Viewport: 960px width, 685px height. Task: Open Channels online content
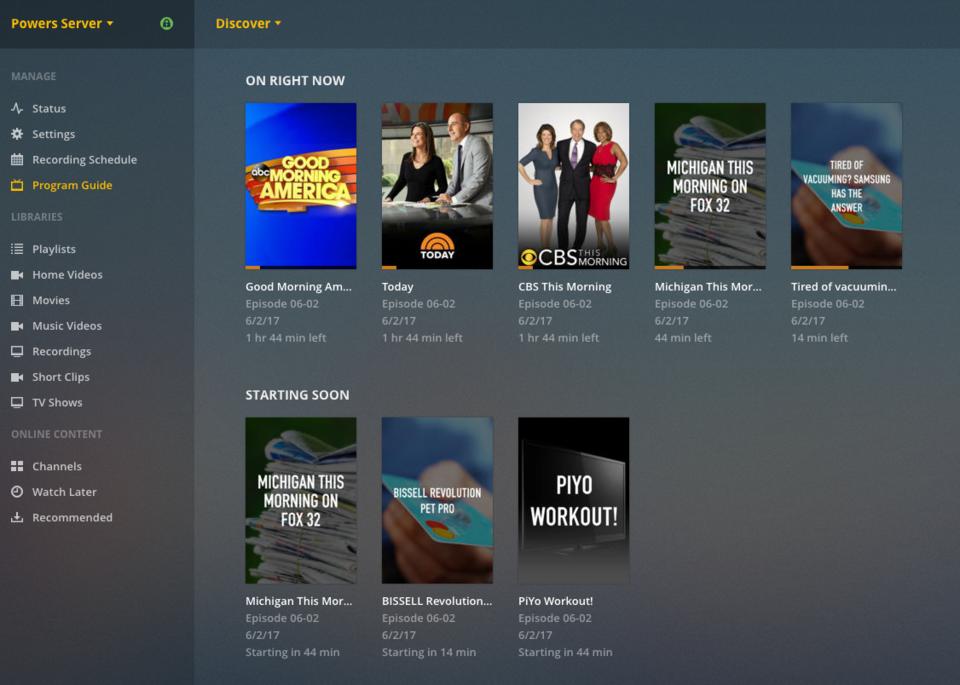coord(57,466)
